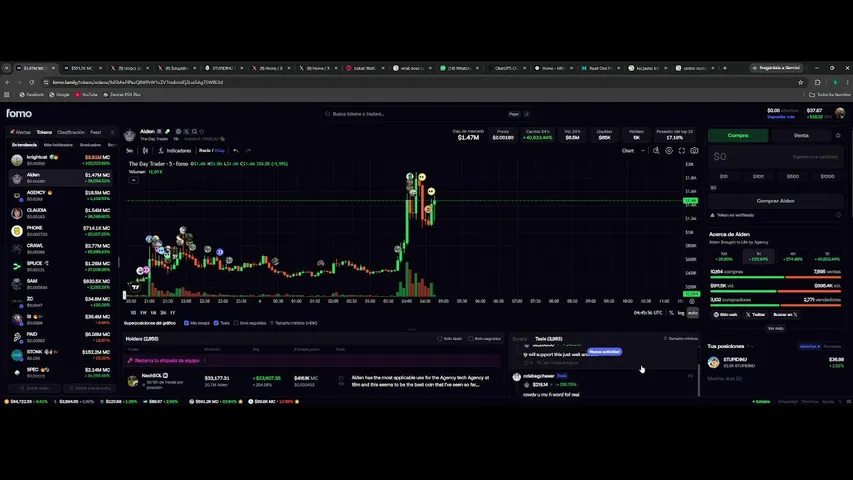Redo the chart action

tap(248, 151)
